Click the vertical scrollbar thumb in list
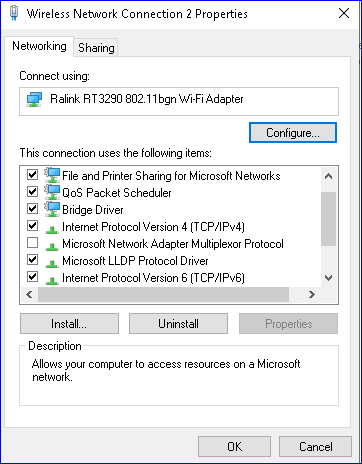The height and width of the screenshot is (464, 362). [x=329, y=219]
